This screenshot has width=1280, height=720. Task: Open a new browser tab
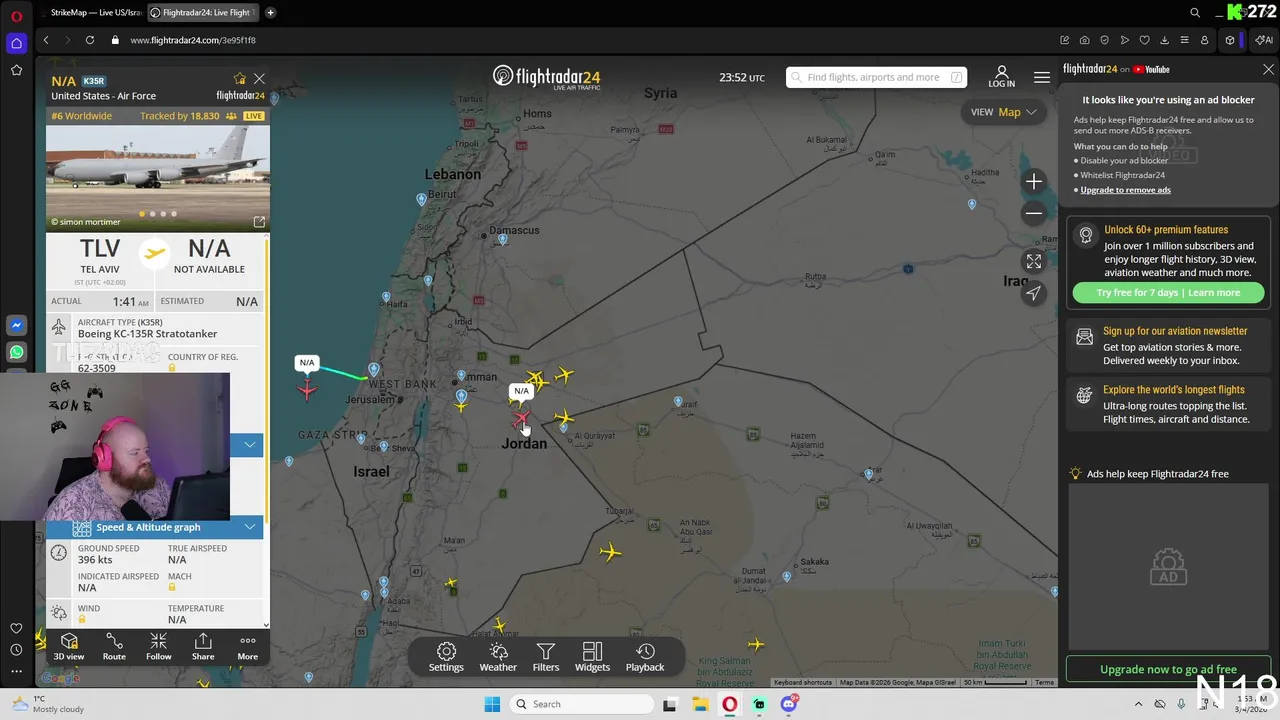[x=270, y=13]
